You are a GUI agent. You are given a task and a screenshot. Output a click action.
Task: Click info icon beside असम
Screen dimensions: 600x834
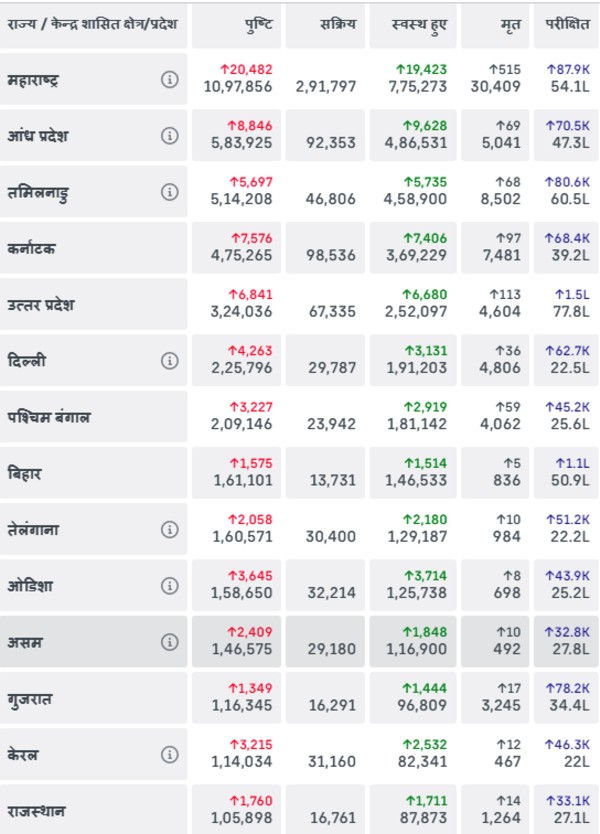pos(169,641)
